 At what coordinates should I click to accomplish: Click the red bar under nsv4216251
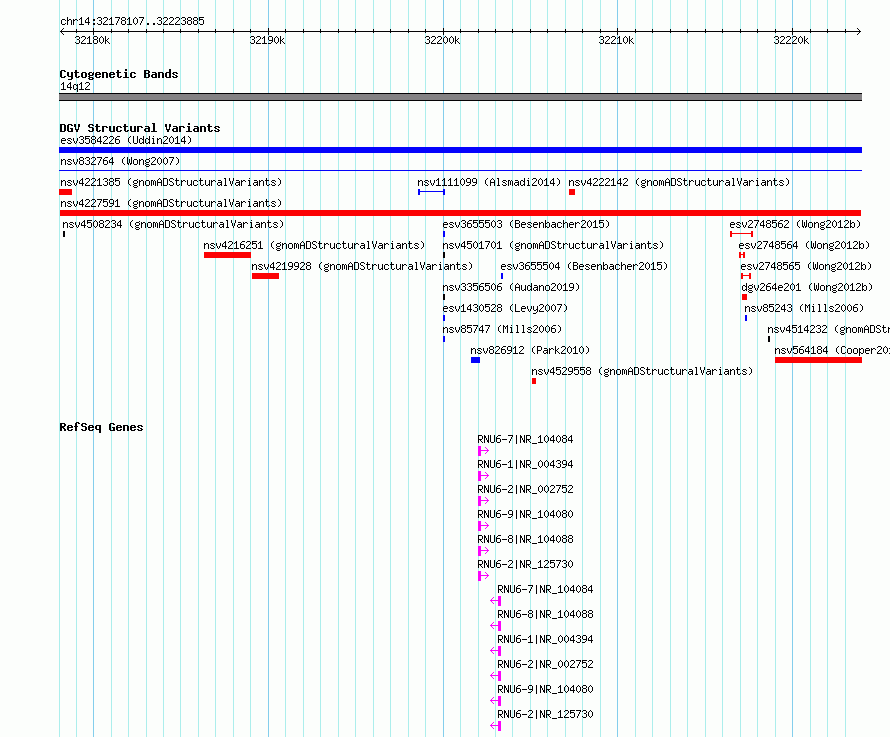227,255
